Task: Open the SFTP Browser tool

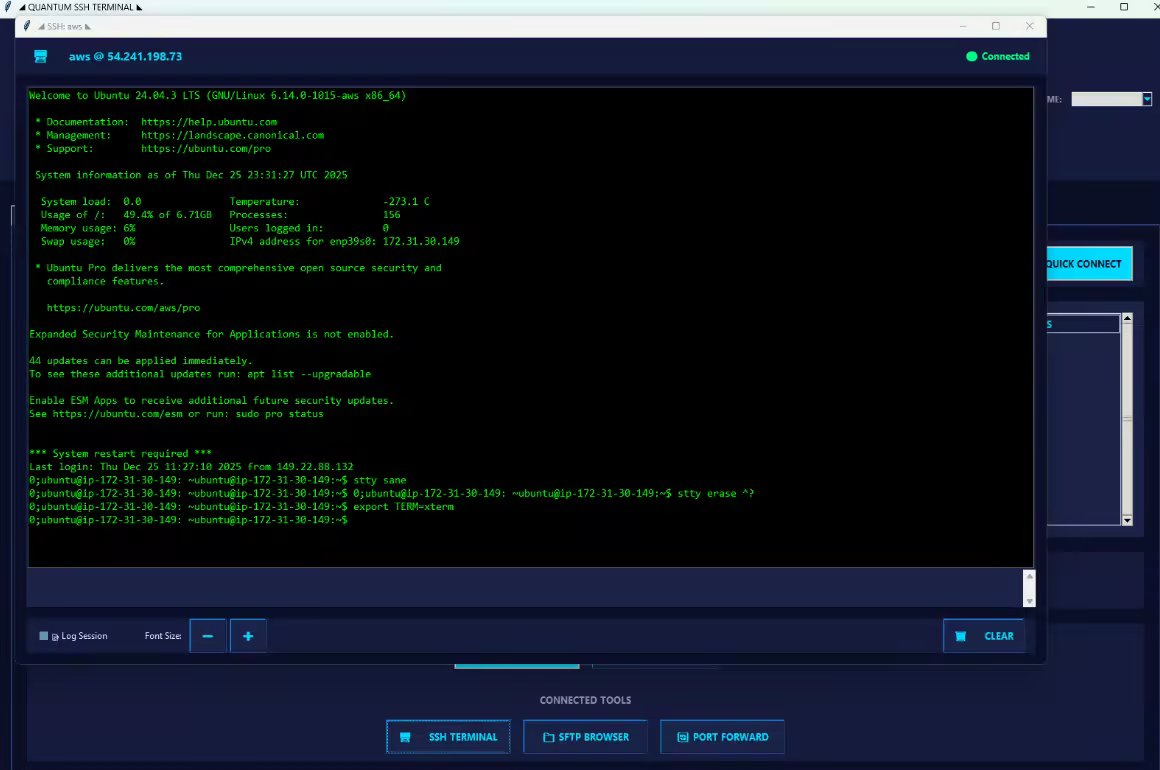Action: point(586,737)
